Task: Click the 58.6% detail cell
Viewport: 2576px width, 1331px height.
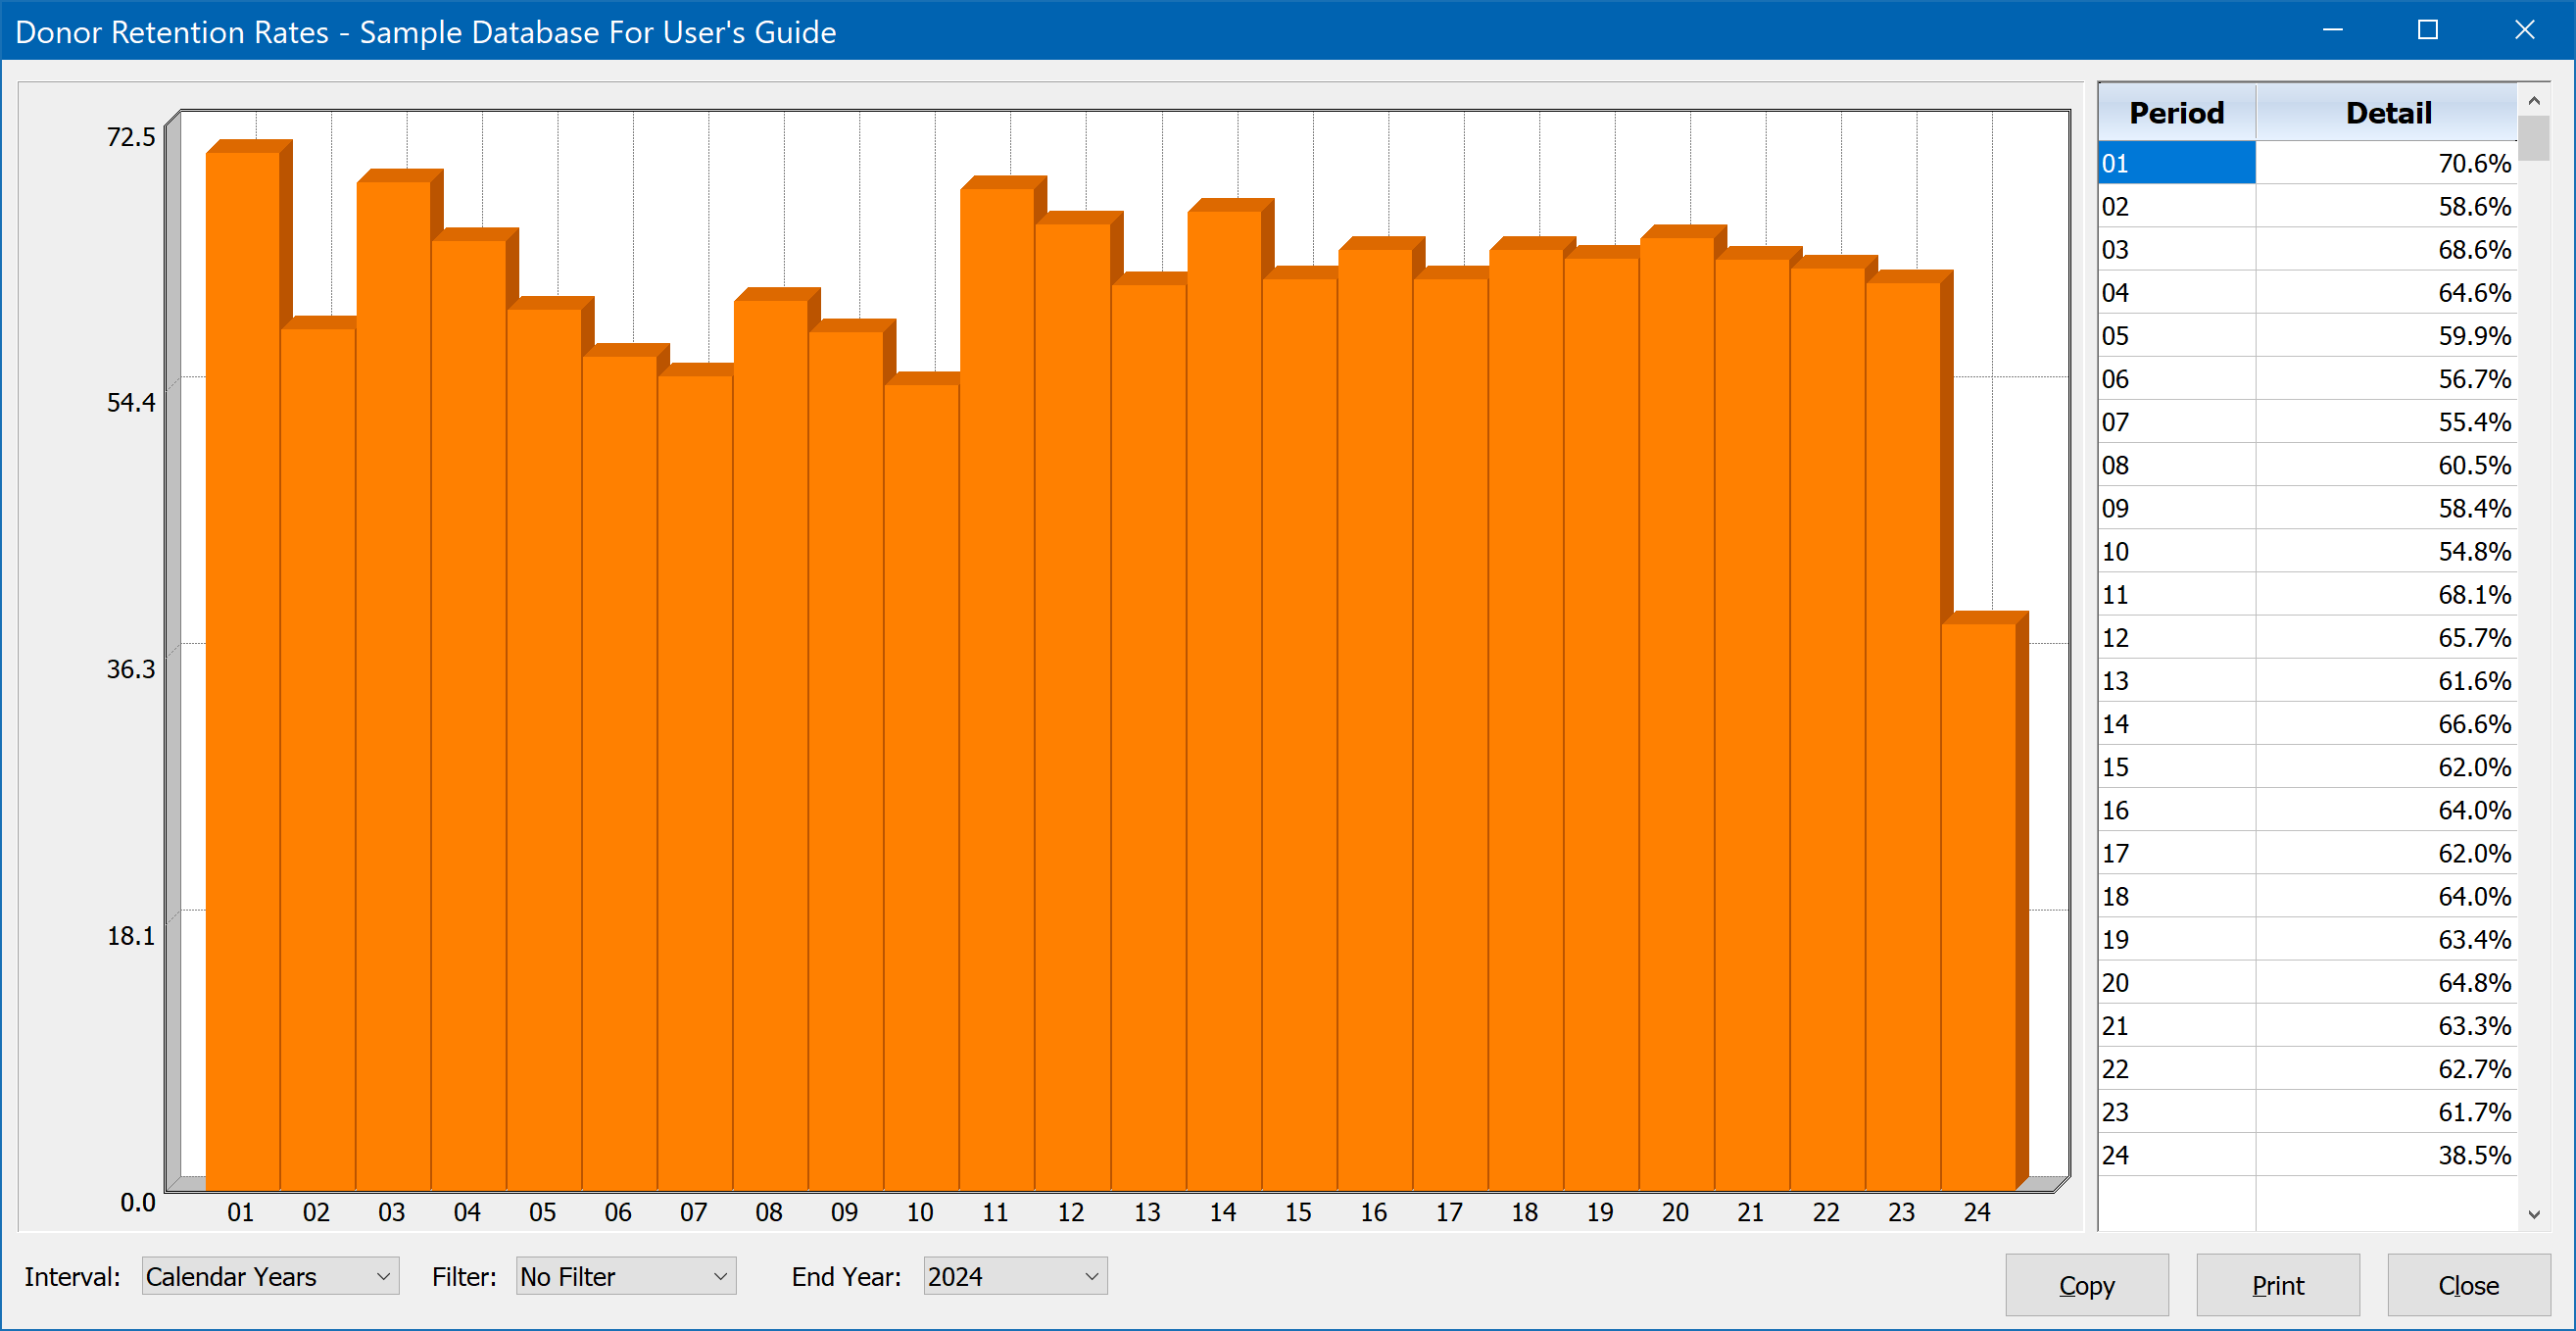Action: pyautogui.click(x=2387, y=206)
